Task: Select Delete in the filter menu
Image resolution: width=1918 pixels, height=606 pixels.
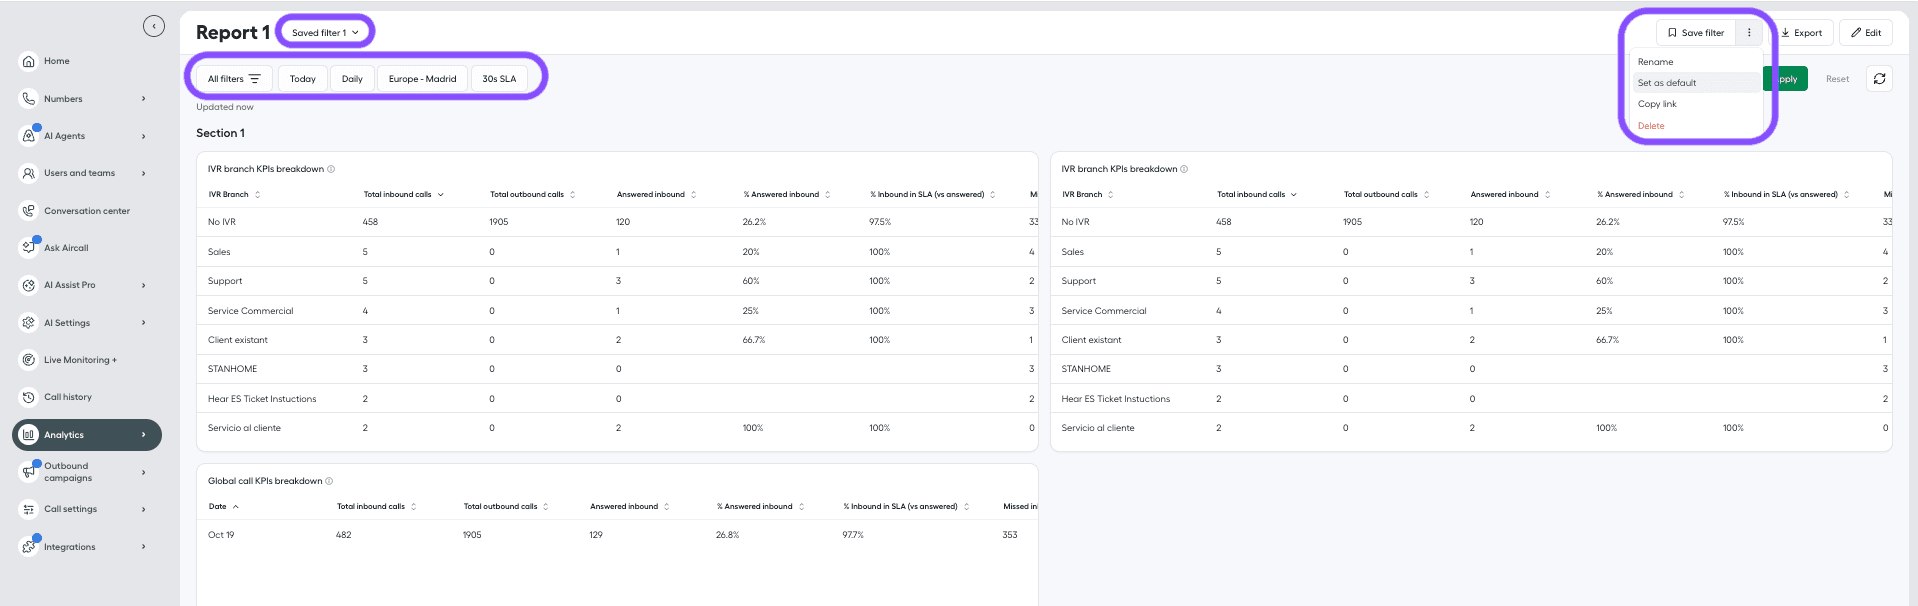Action: (x=1651, y=126)
